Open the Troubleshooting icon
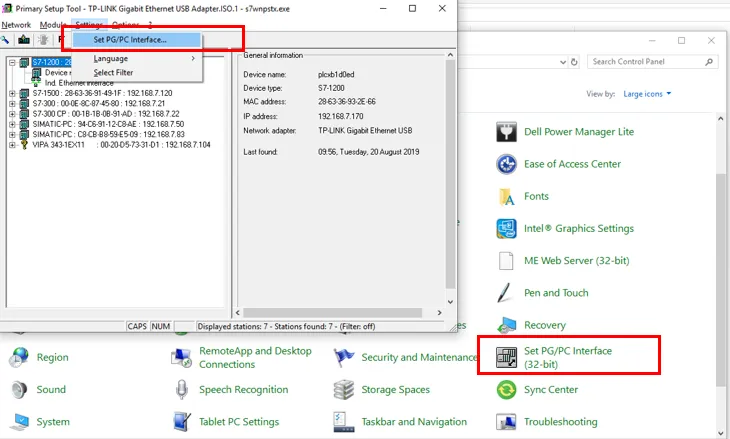Image resolution: width=730 pixels, height=439 pixels. (506, 422)
